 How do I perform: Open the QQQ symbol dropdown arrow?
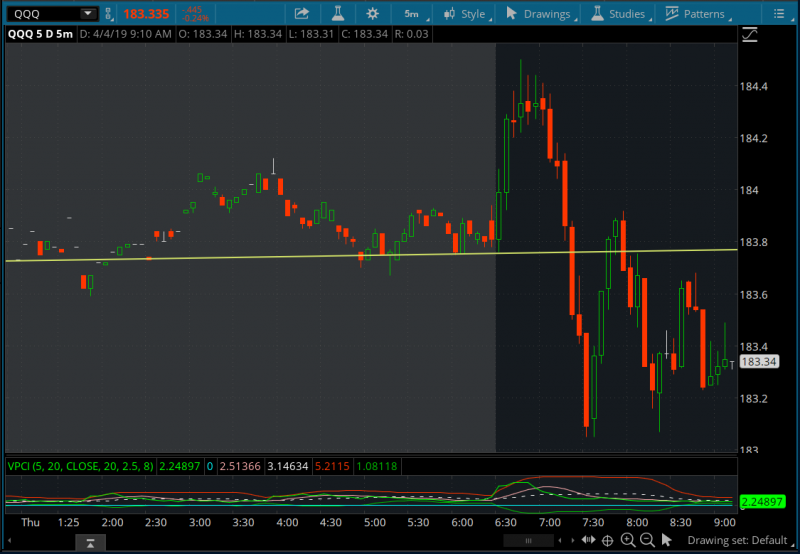(x=87, y=14)
